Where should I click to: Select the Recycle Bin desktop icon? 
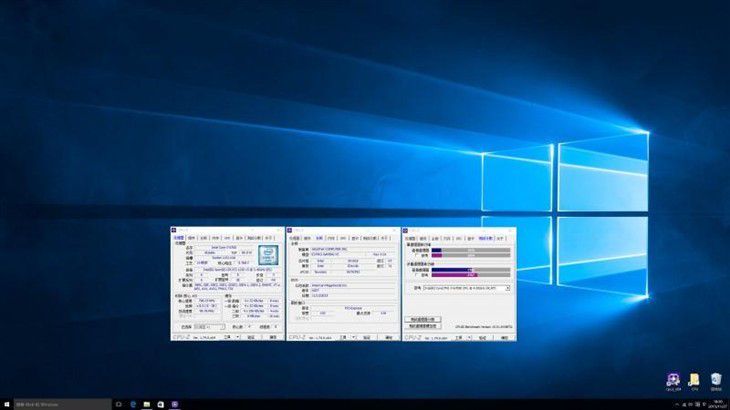pos(716,381)
